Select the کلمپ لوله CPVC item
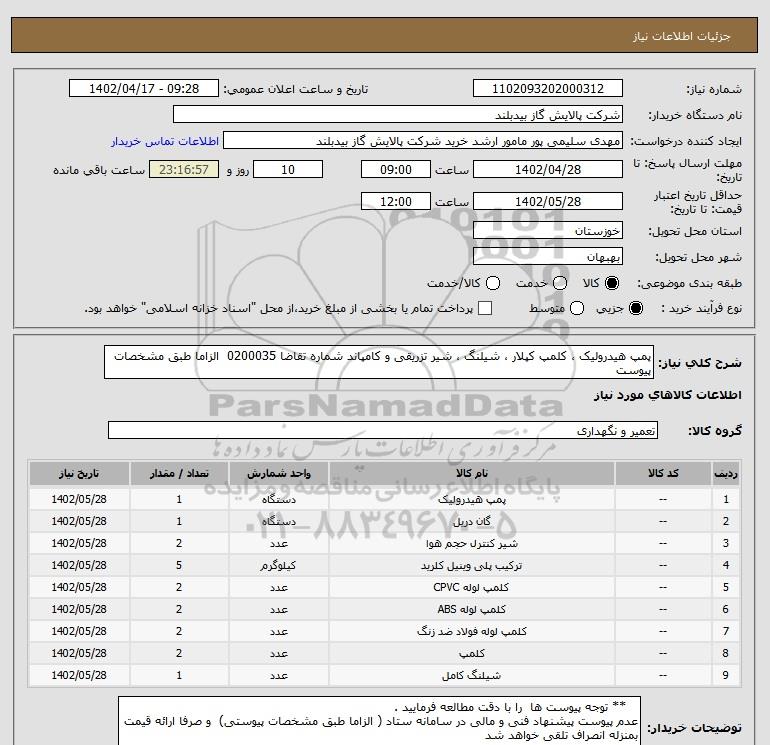The width and height of the screenshot is (770, 745). click(471, 587)
